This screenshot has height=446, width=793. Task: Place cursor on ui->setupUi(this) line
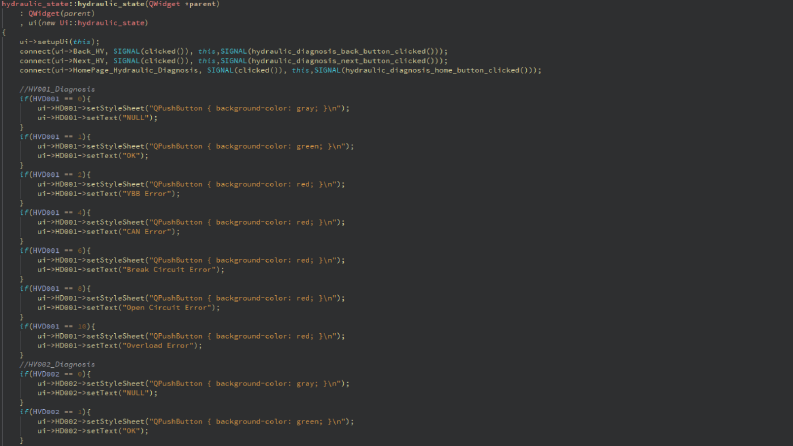(x=60, y=41)
